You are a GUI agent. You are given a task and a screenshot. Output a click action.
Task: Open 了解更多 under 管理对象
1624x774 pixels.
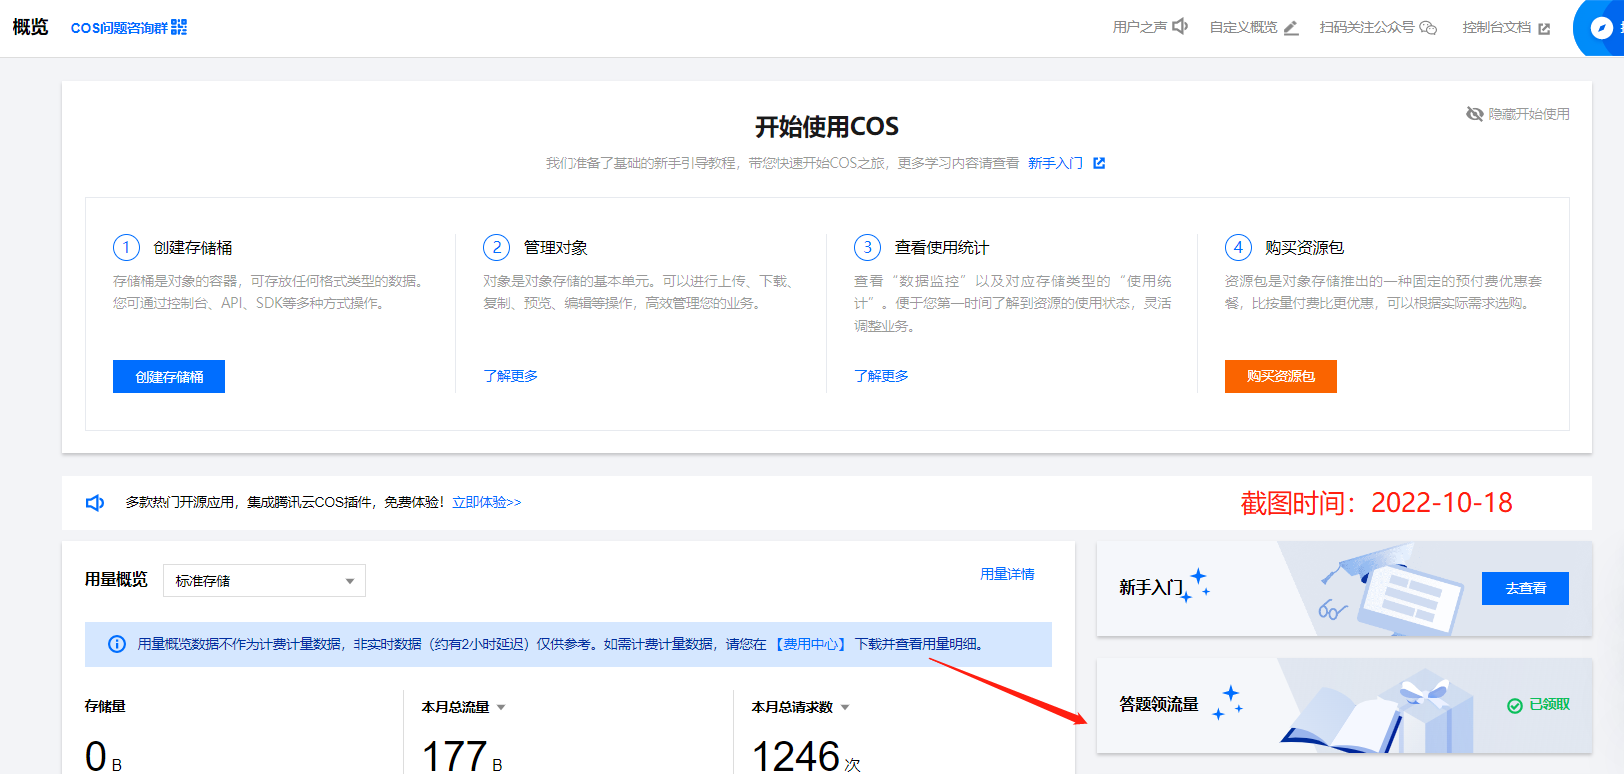pyautogui.click(x=510, y=376)
